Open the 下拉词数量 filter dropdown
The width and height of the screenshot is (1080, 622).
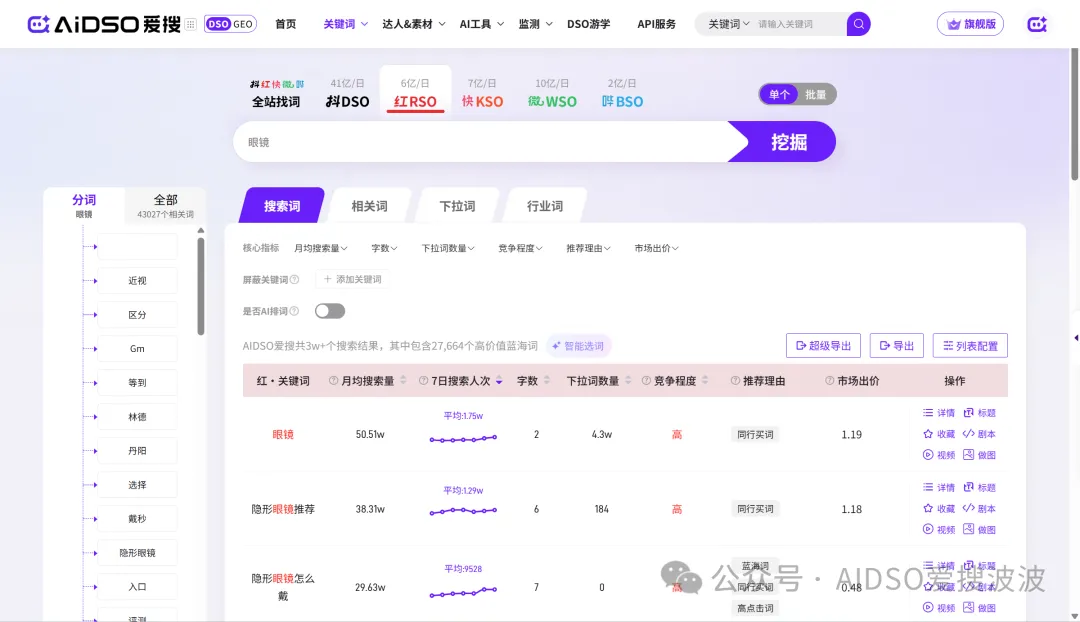448,248
